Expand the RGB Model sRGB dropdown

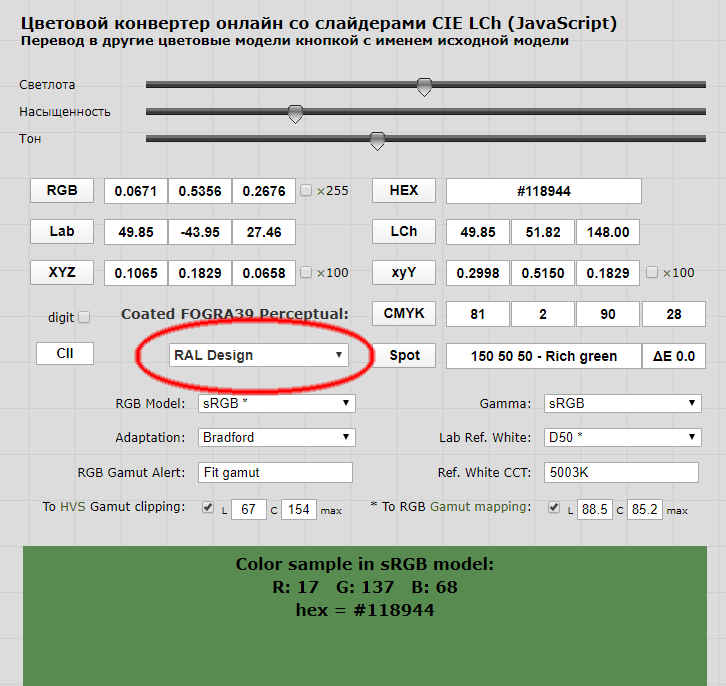click(x=277, y=403)
